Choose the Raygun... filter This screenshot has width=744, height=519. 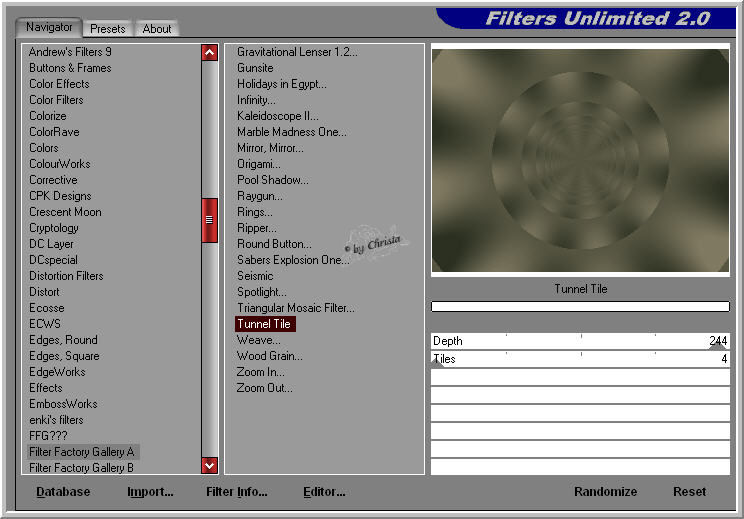coord(260,196)
